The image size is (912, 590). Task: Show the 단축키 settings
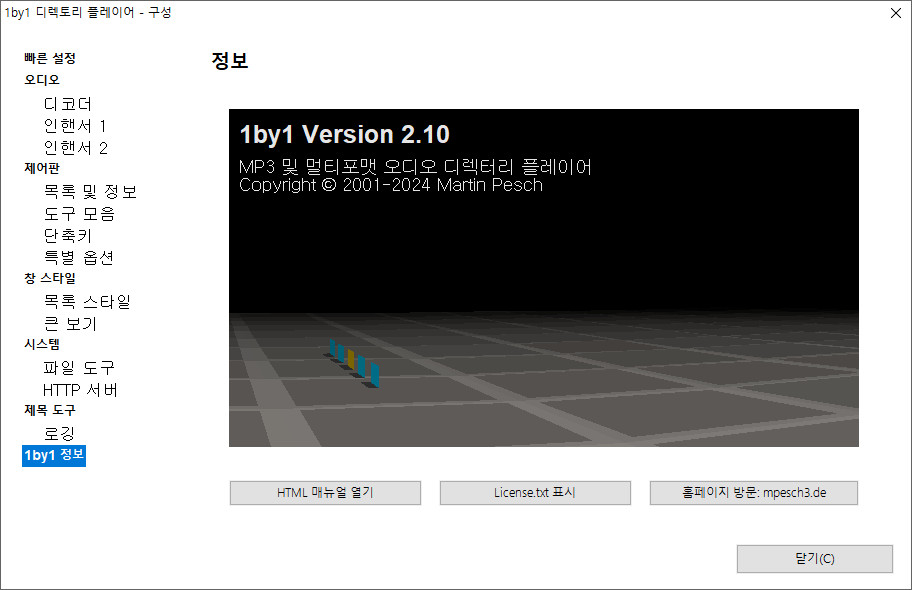click(68, 236)
